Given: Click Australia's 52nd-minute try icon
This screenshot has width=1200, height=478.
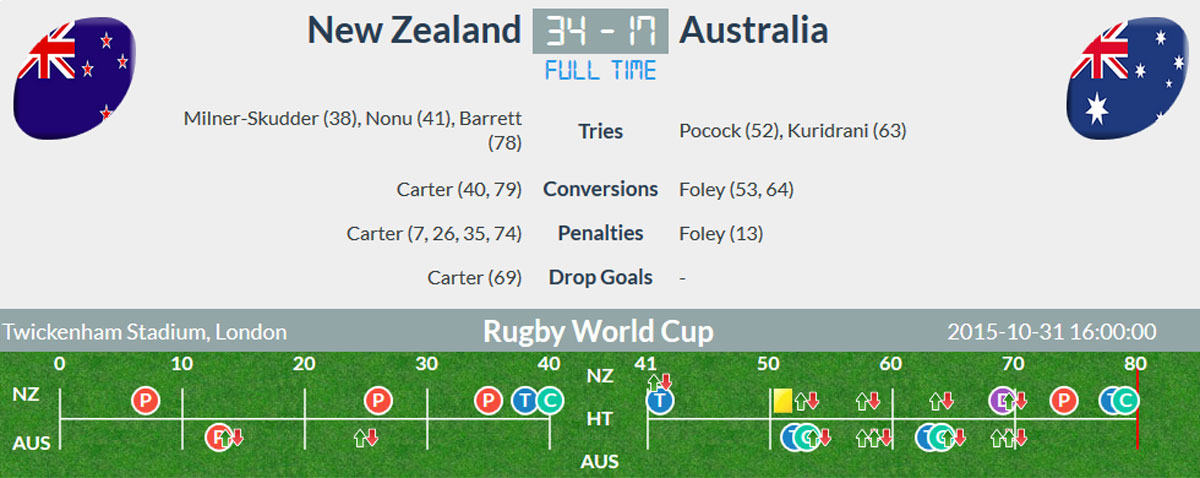Looking at the screenshot, I should coord(794,437).
